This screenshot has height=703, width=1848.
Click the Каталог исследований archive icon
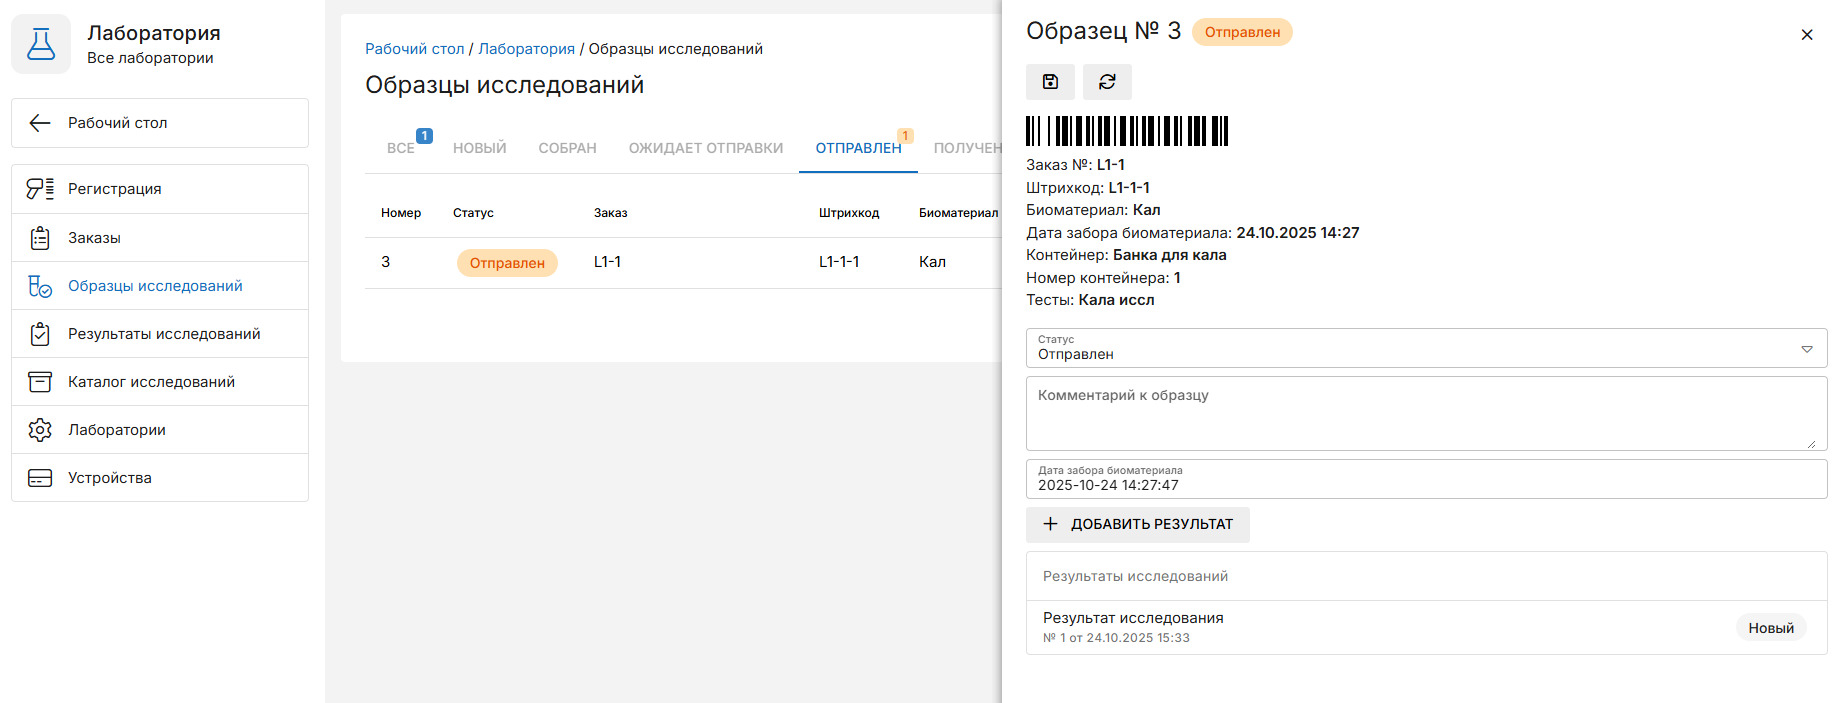(40, 382)
